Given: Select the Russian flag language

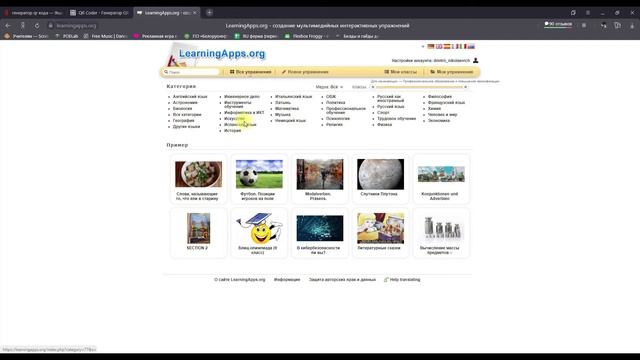Looking at the screenshot, I should click(471, 47).
